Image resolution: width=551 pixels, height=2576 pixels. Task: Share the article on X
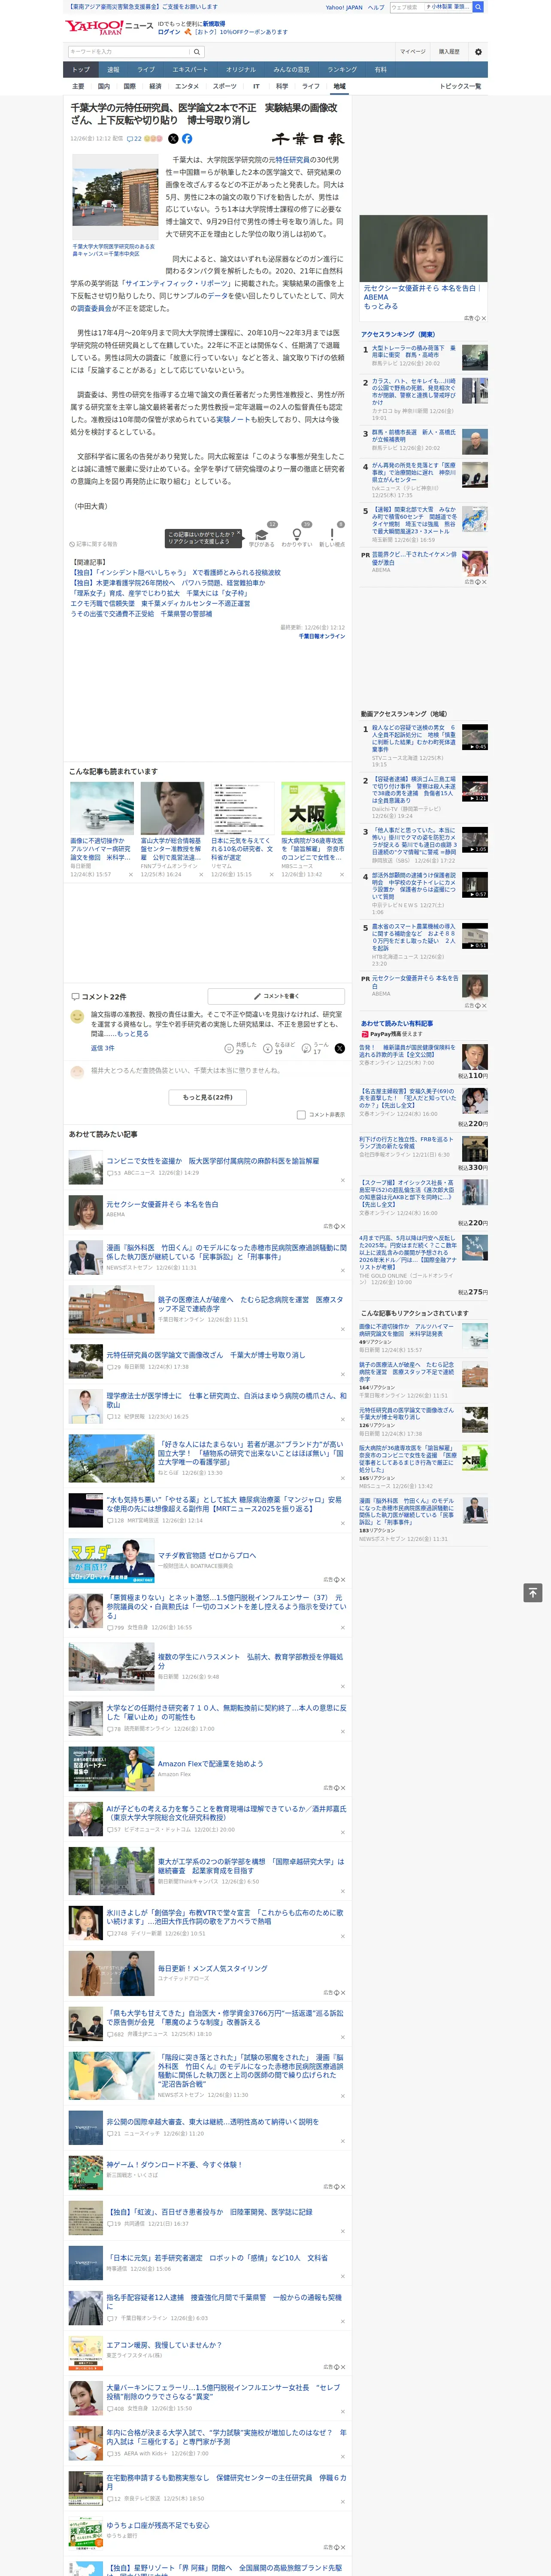173,139
